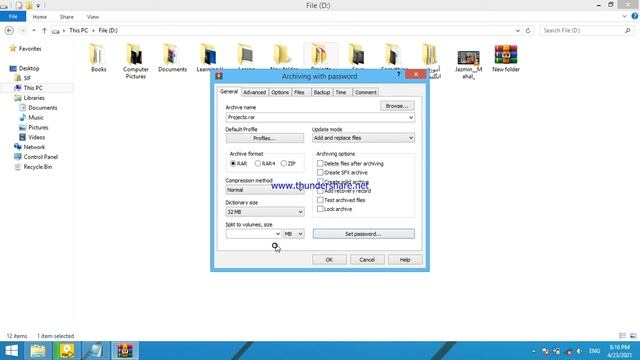Screen dimensions: 640x360
Task: Switch to the Comment tab
Action: tap(365, 93)
